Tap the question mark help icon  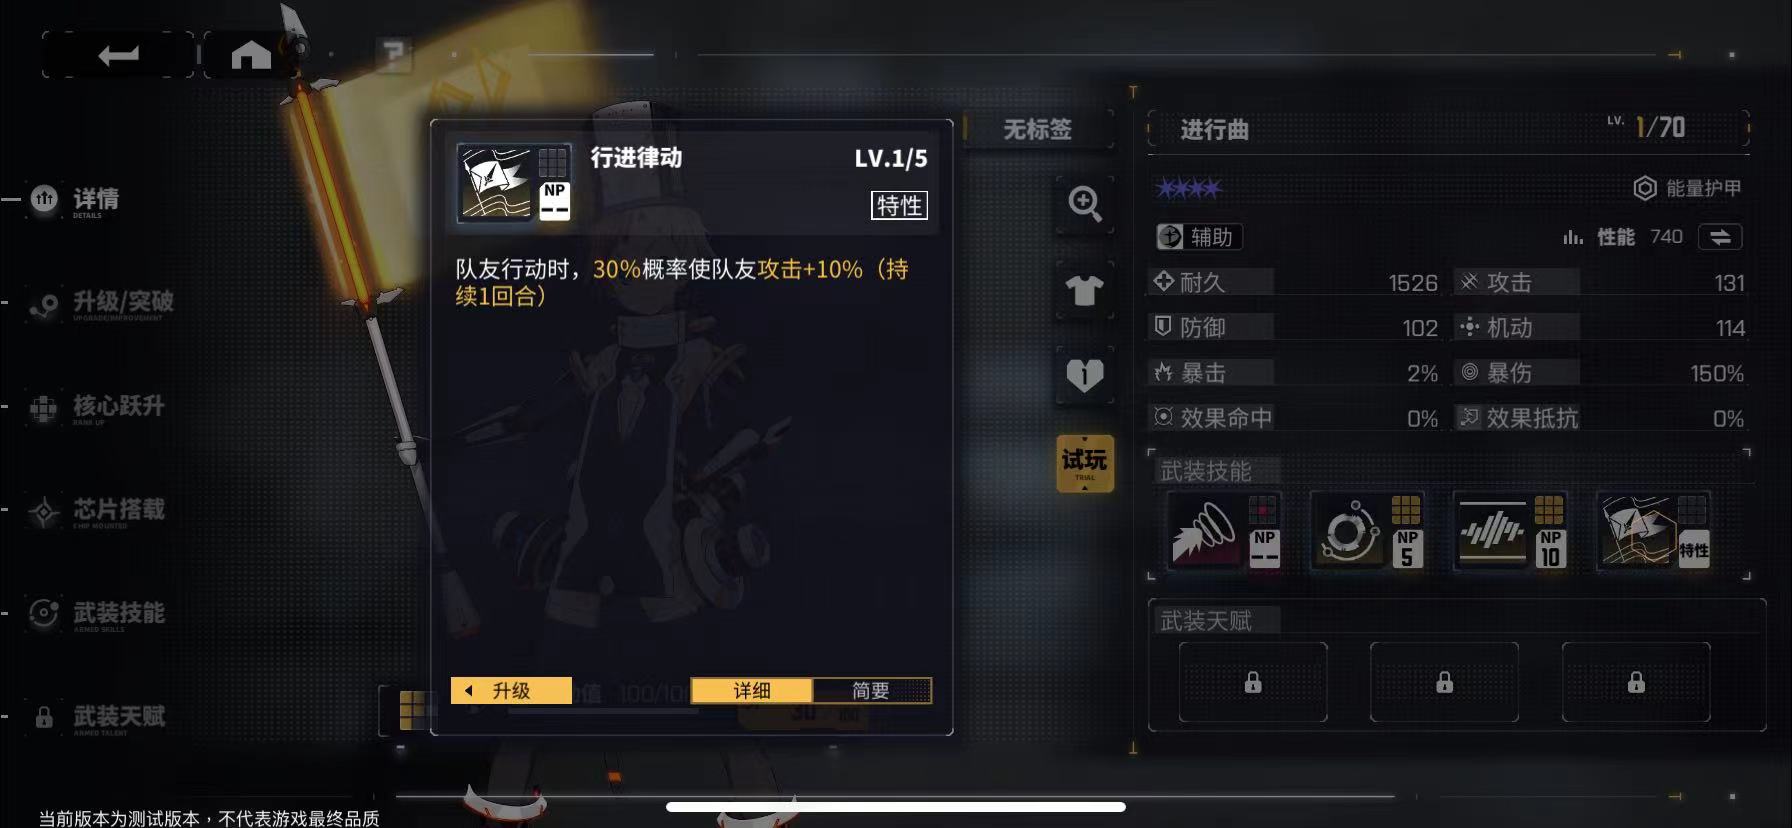point(394,54)
